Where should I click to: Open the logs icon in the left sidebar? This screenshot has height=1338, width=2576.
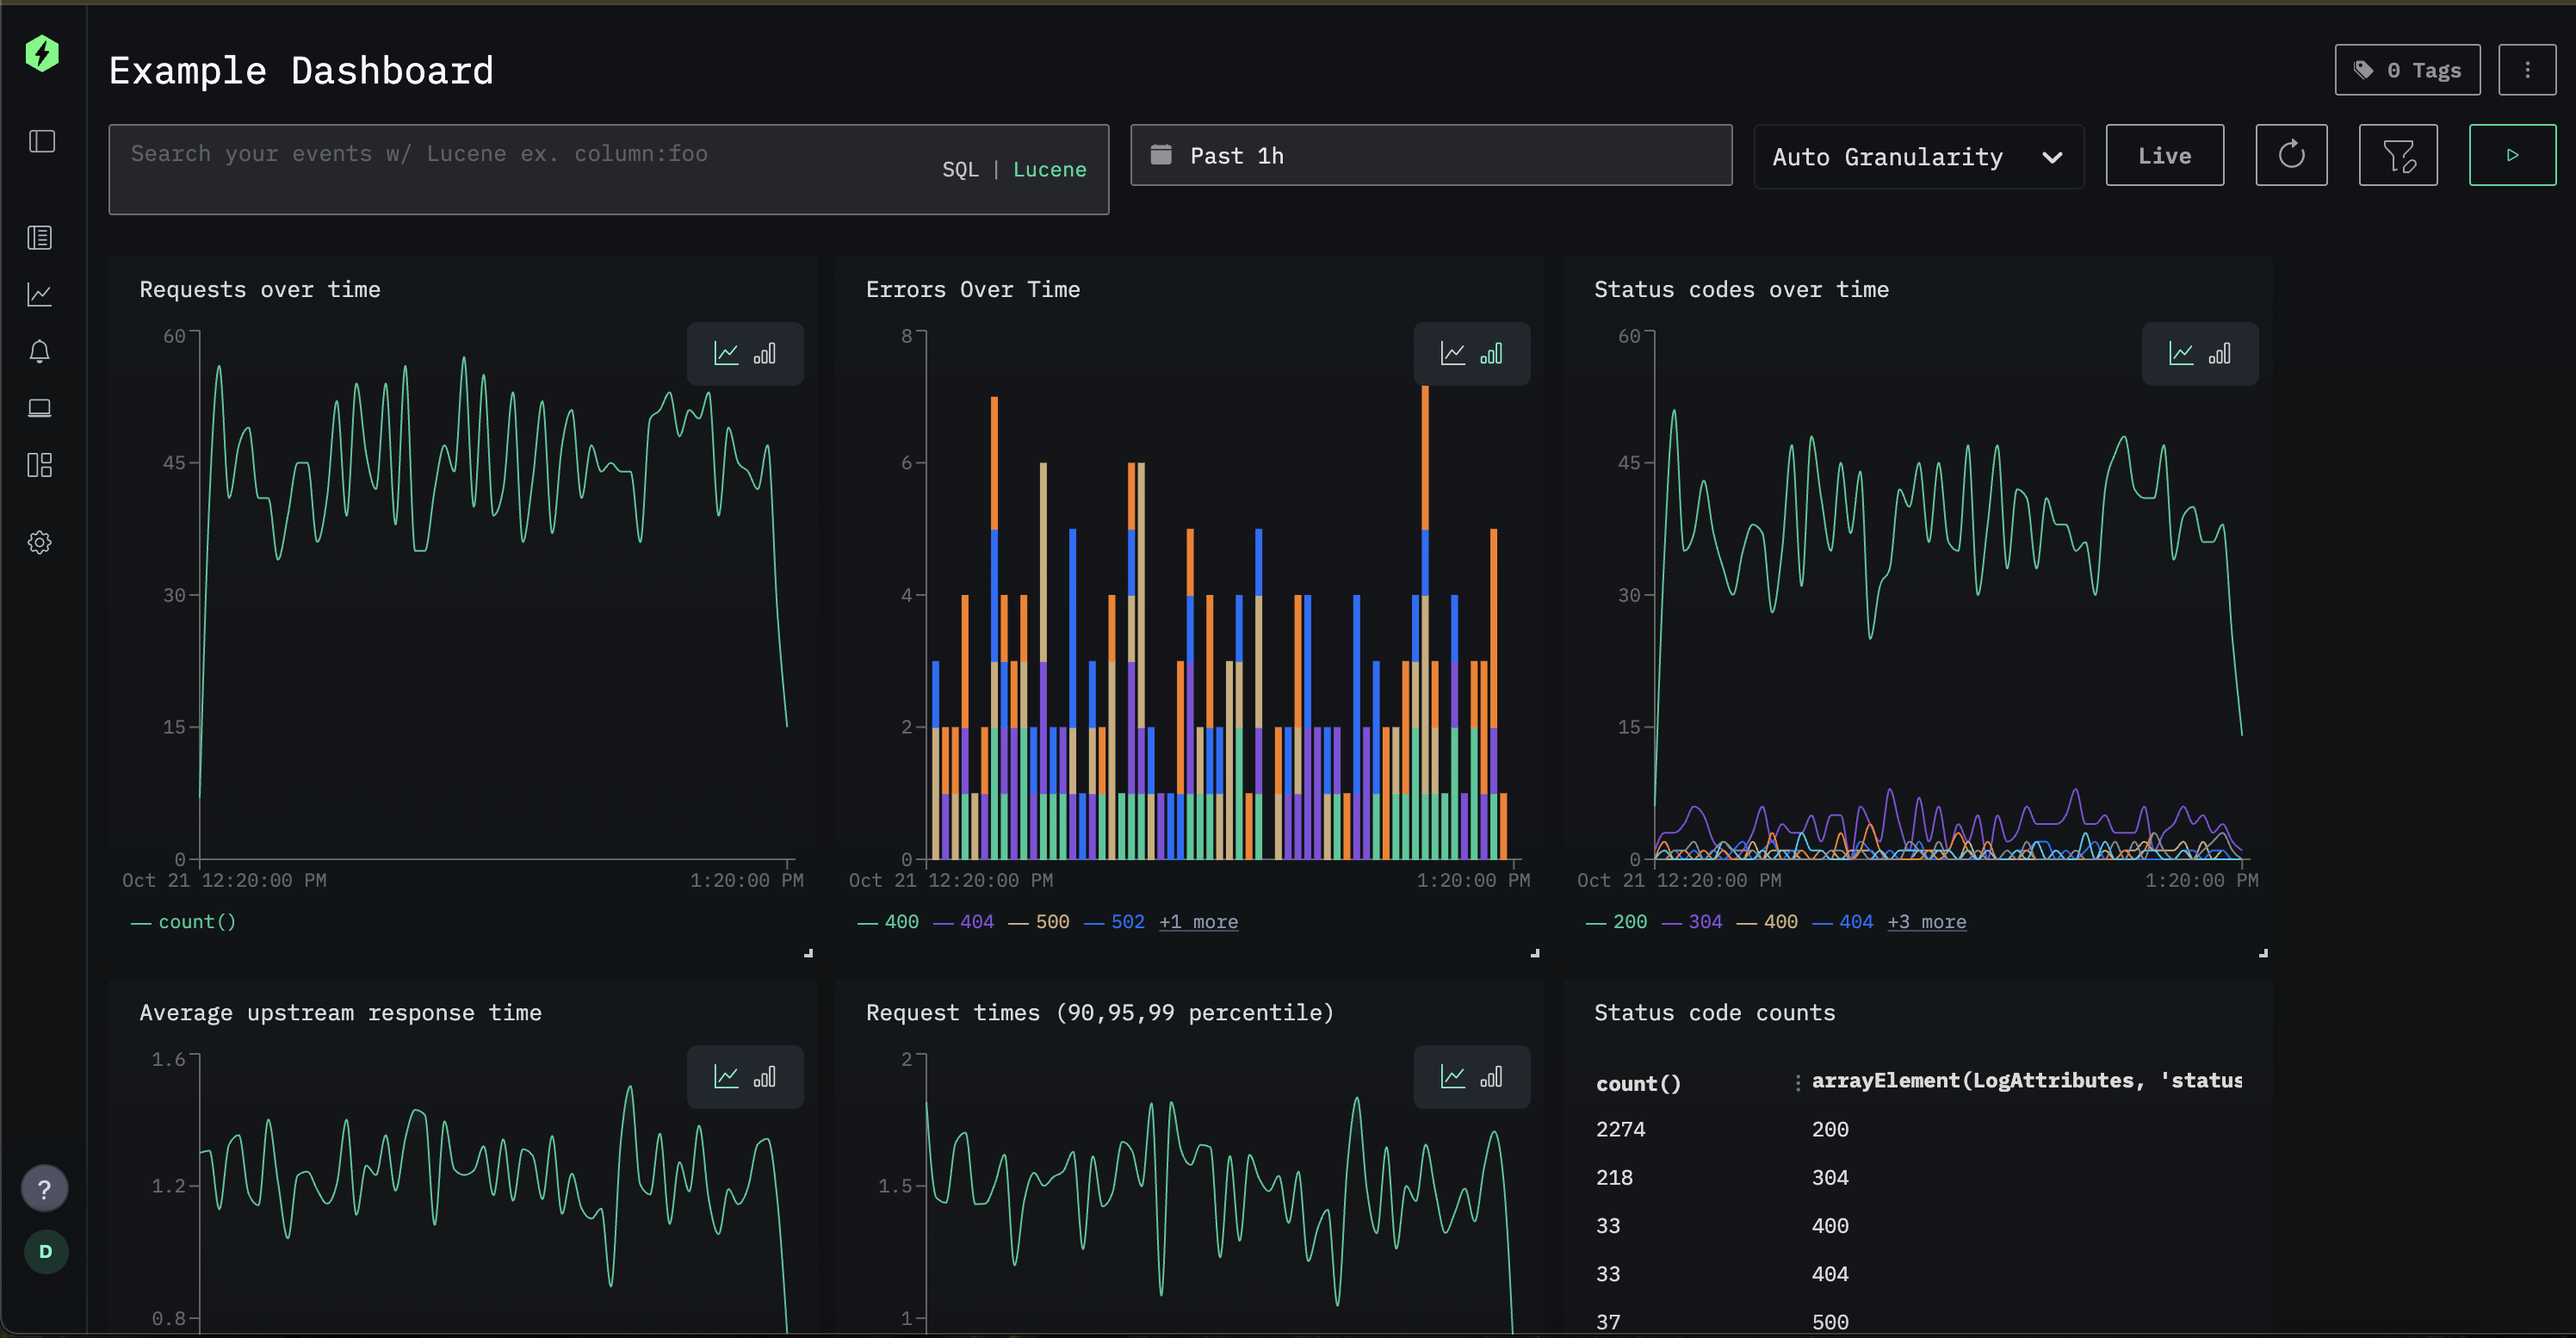pyautogui.click(x=40, y=238)
